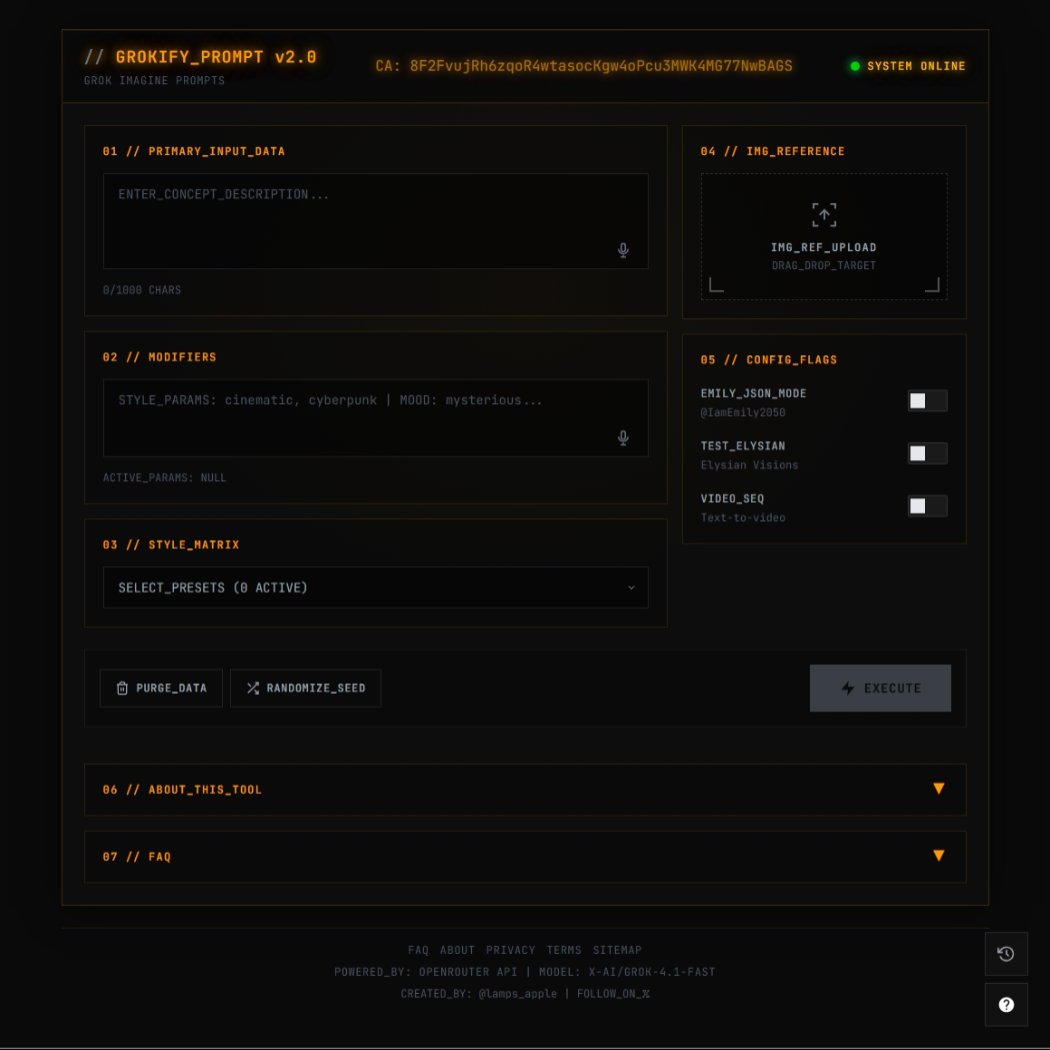Click the Elysian Visions description text
The width and height of the screenshot is (1050, 1050).
pos(749,465)
